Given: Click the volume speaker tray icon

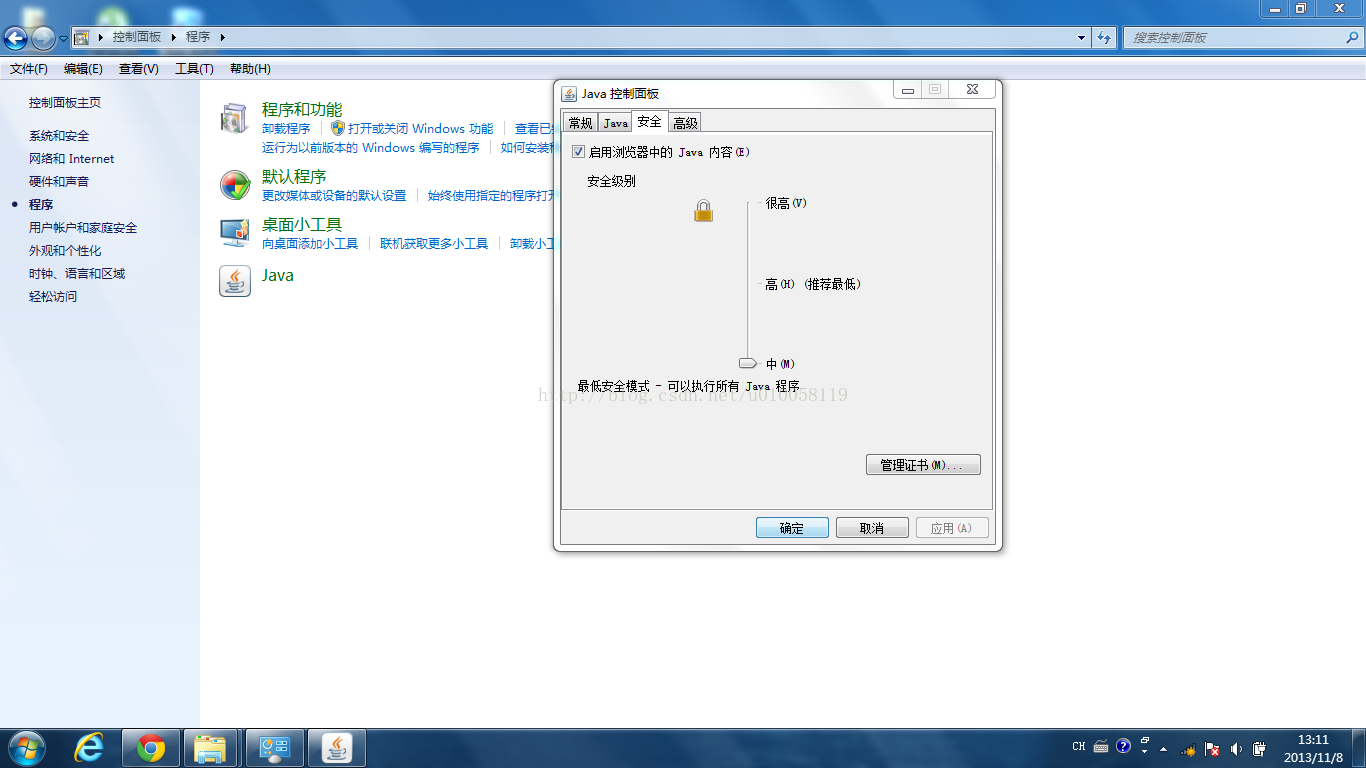Looking at the screenshot, I should click(x=1236, y=748).
